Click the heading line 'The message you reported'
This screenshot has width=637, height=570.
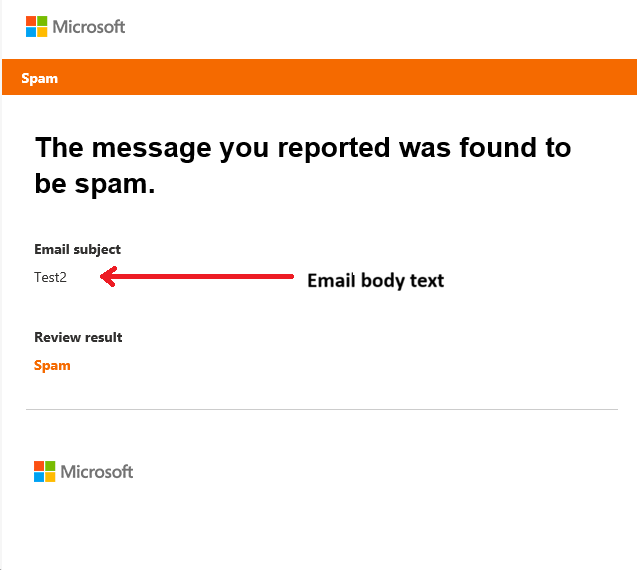click(x=302, y=148)
